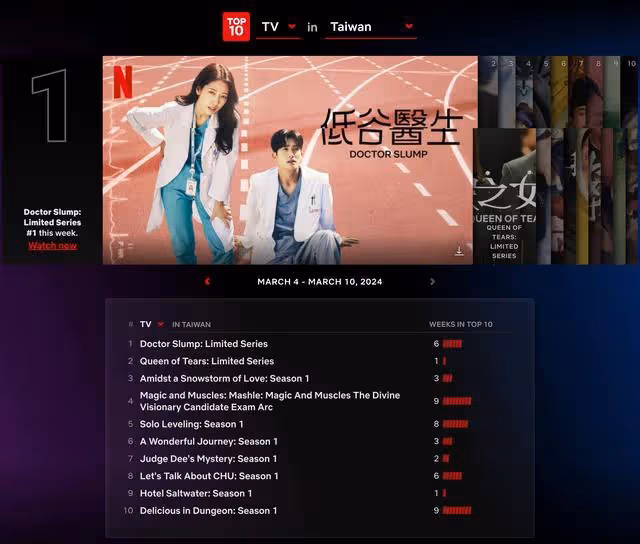Open the TV category dropdown in header
640x544 pixels.
pyautogui.click(x=279, y=27)
